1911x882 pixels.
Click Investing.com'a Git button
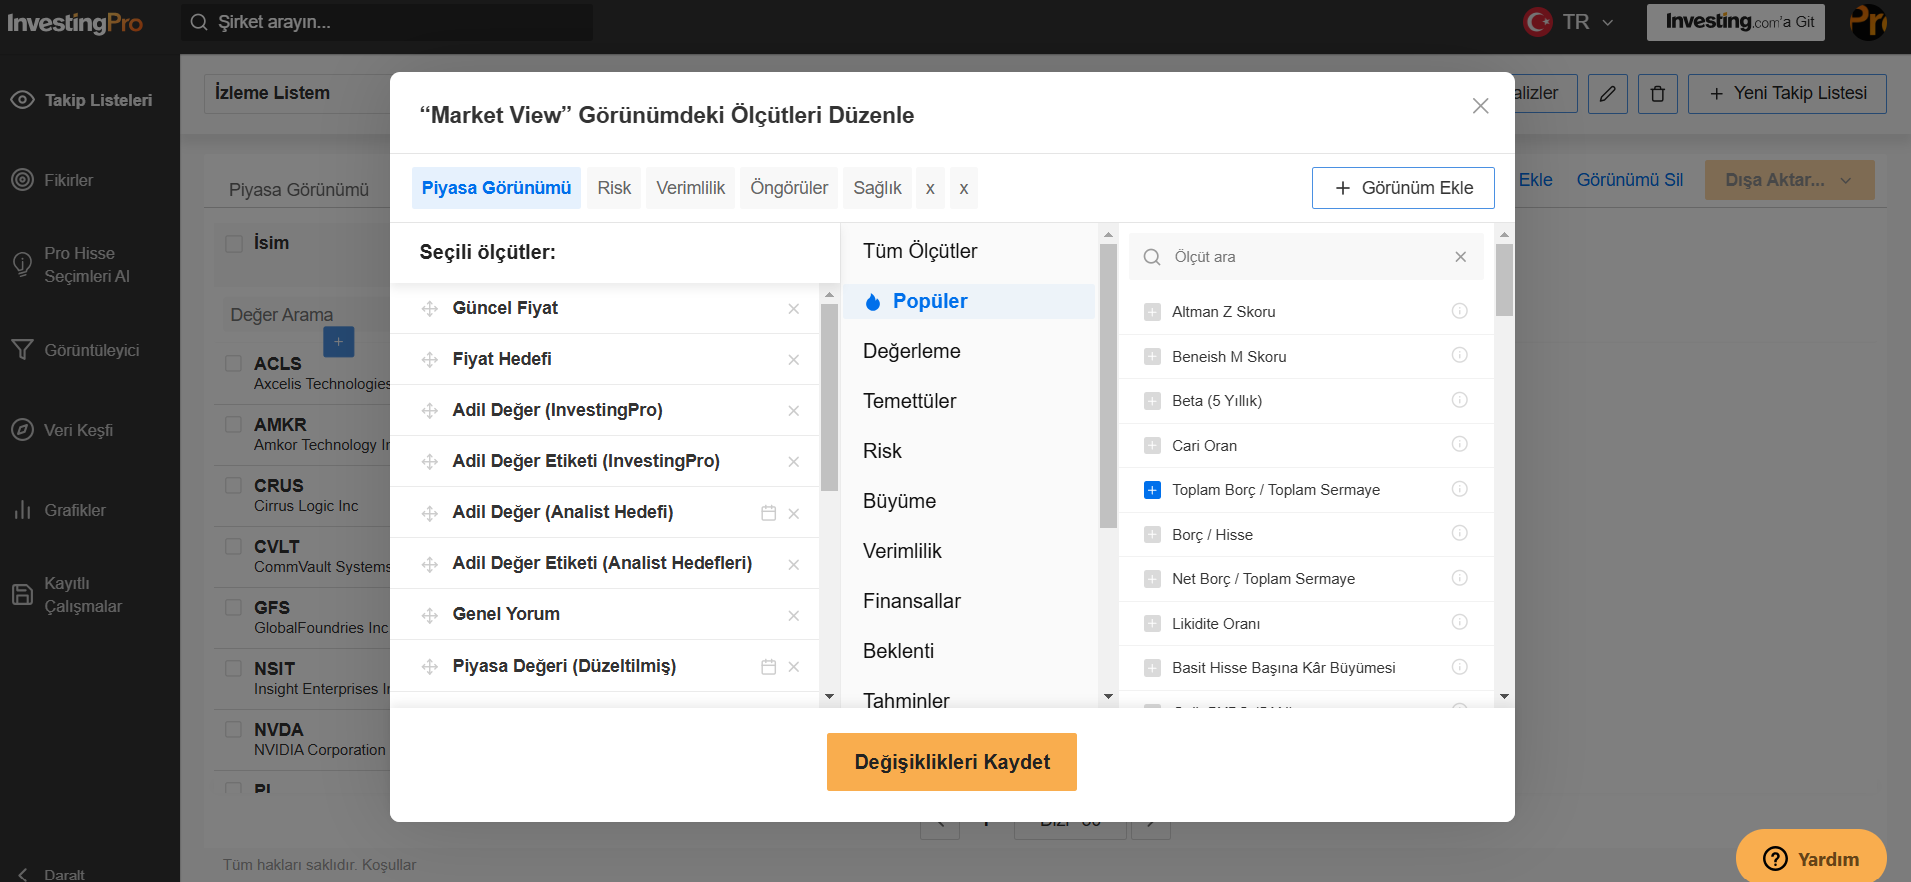[1736, 22]
